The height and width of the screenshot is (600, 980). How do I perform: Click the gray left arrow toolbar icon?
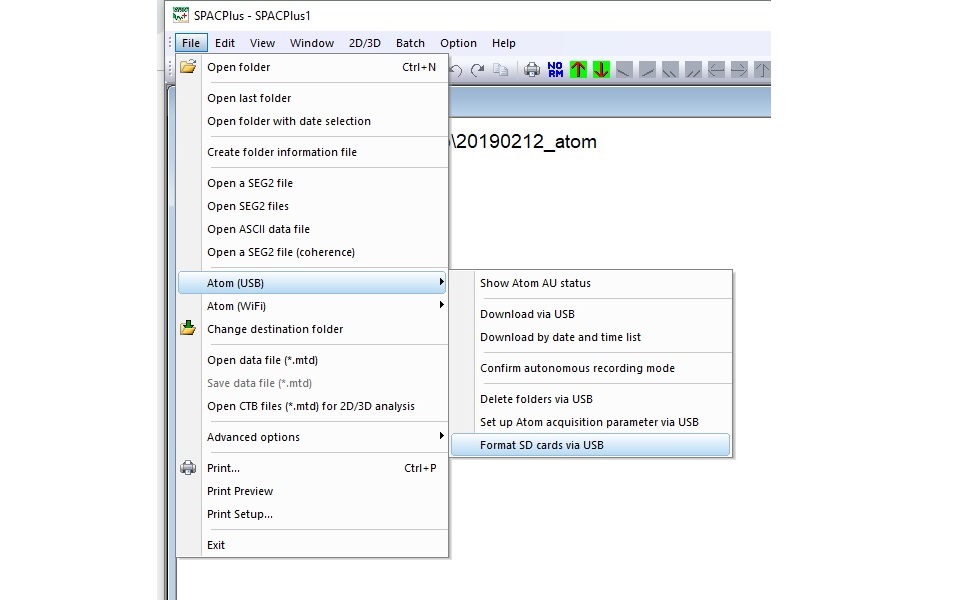click(716, 69)
